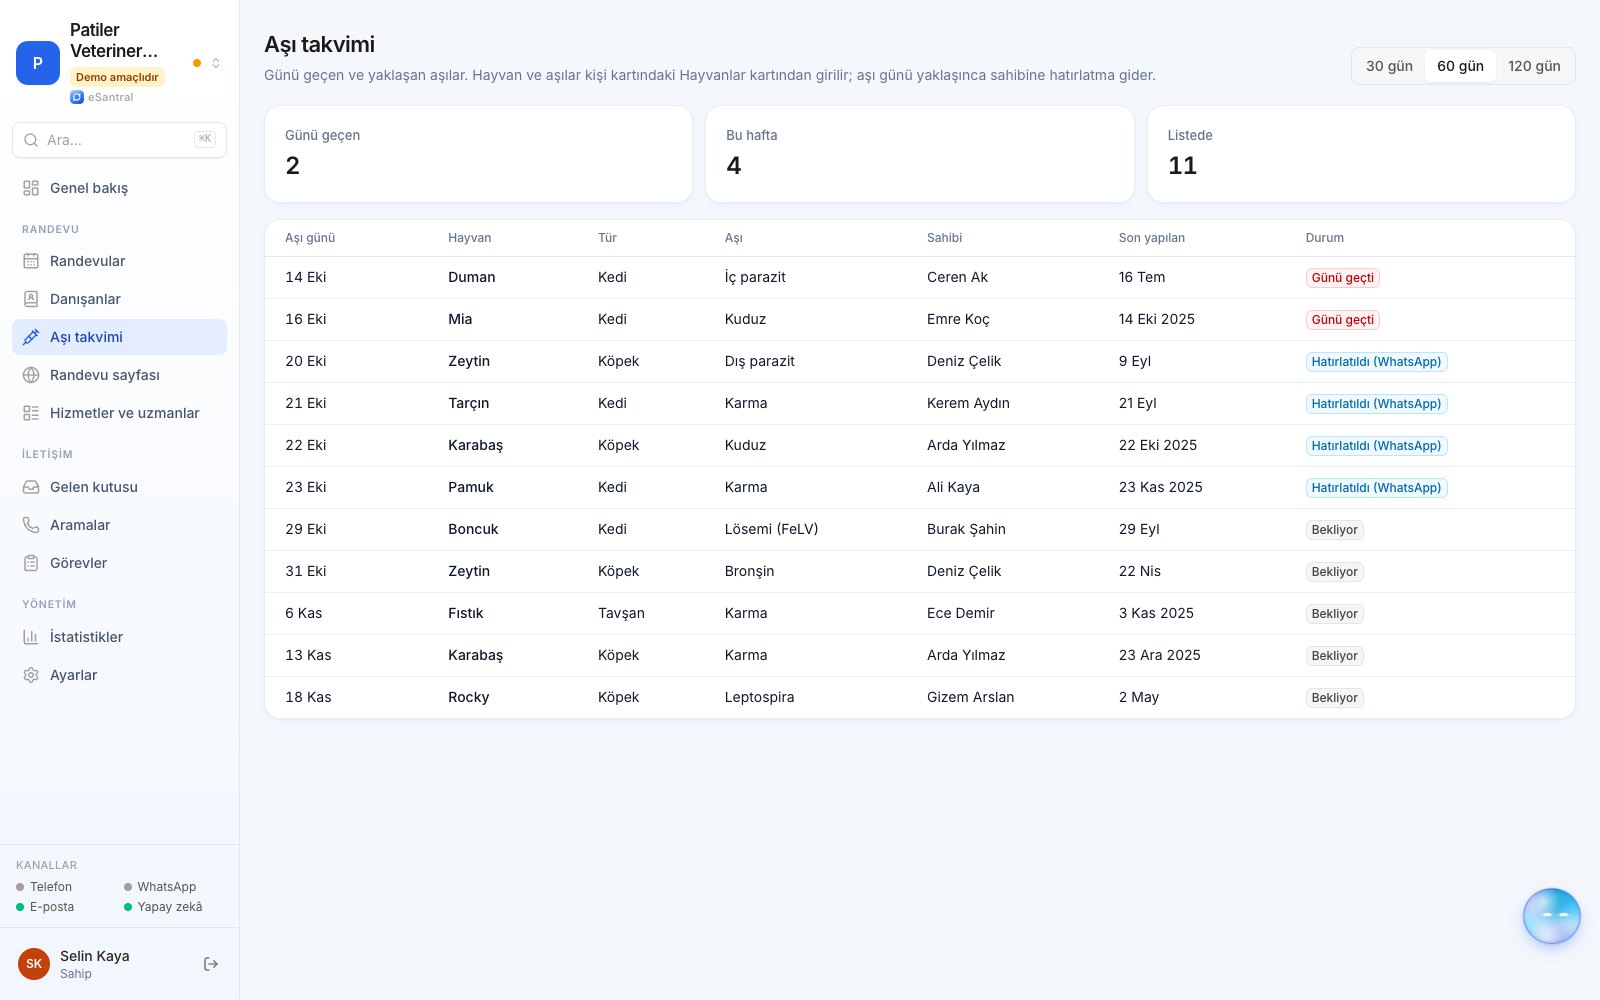Click the Randevular calendar icon

[x=31, y=261]
